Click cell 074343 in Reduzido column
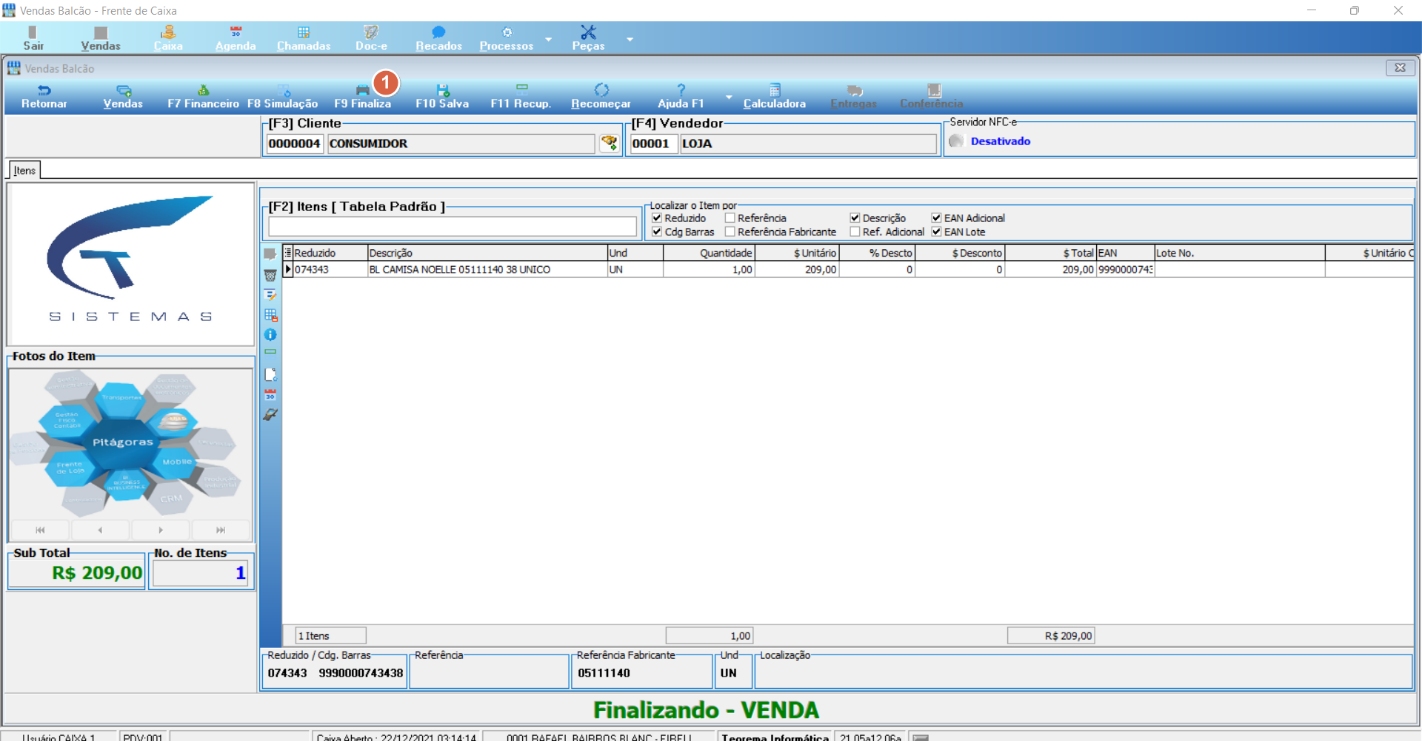 [x=329, y=270]
